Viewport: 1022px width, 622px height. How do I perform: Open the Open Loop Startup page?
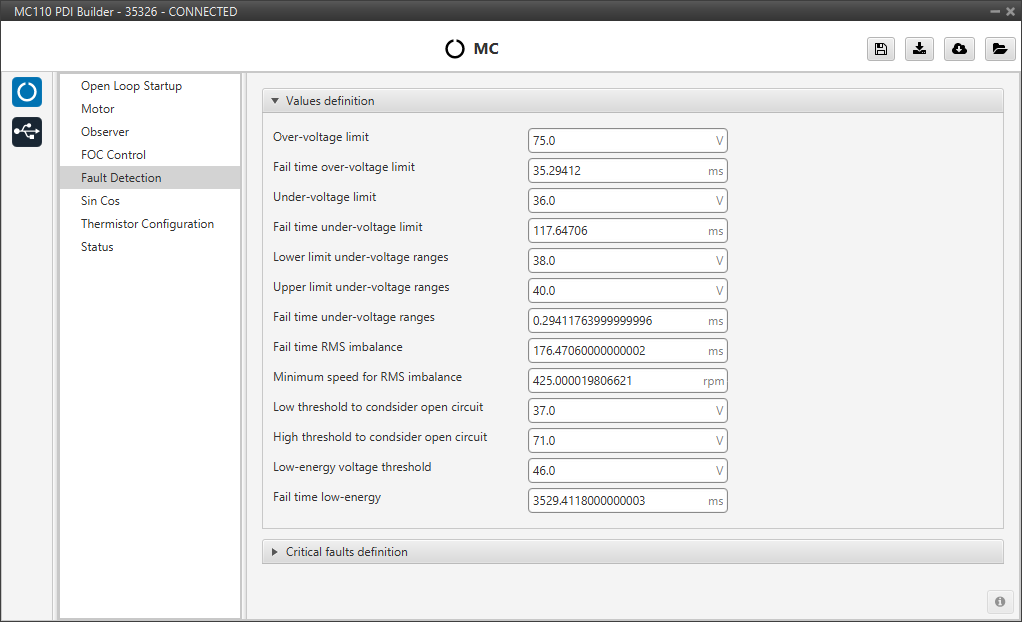pos(131,86)
